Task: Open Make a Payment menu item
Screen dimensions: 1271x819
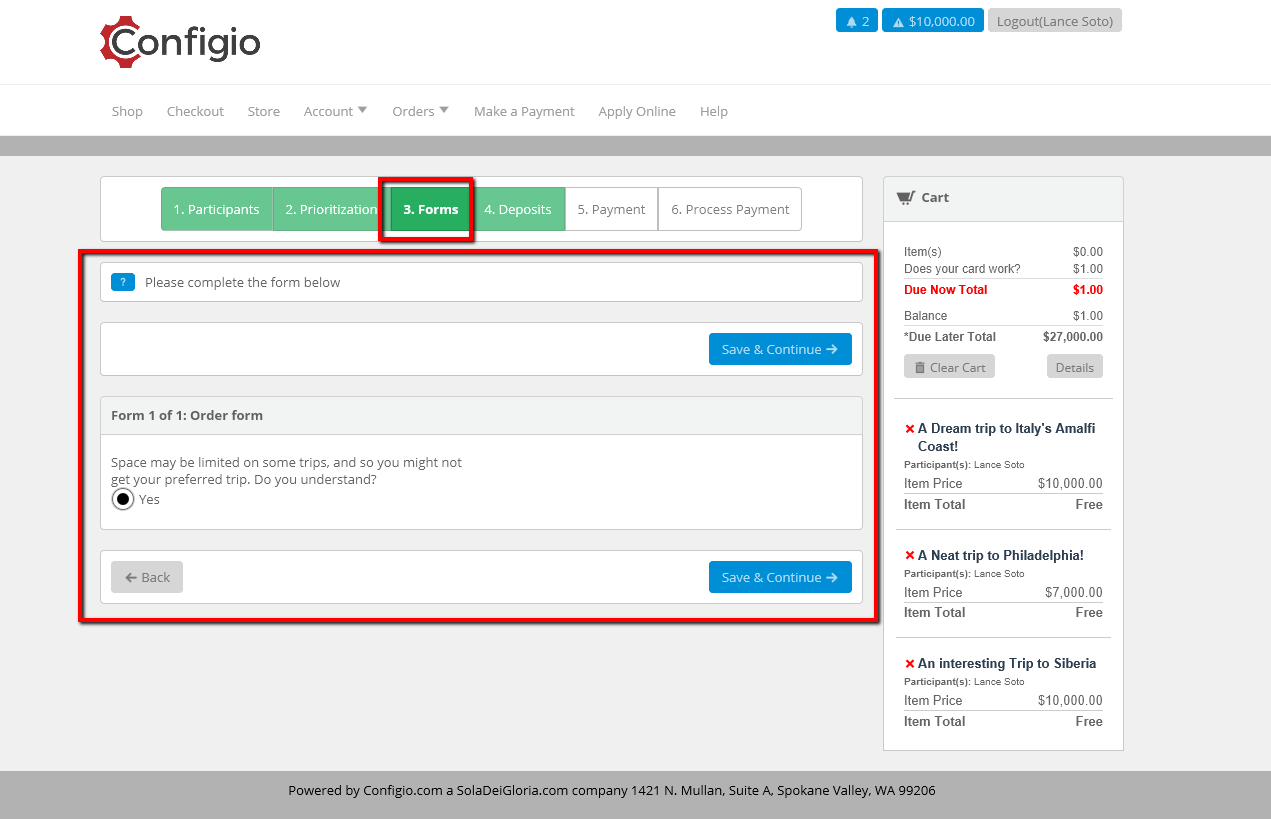Action: click(524, 111)
